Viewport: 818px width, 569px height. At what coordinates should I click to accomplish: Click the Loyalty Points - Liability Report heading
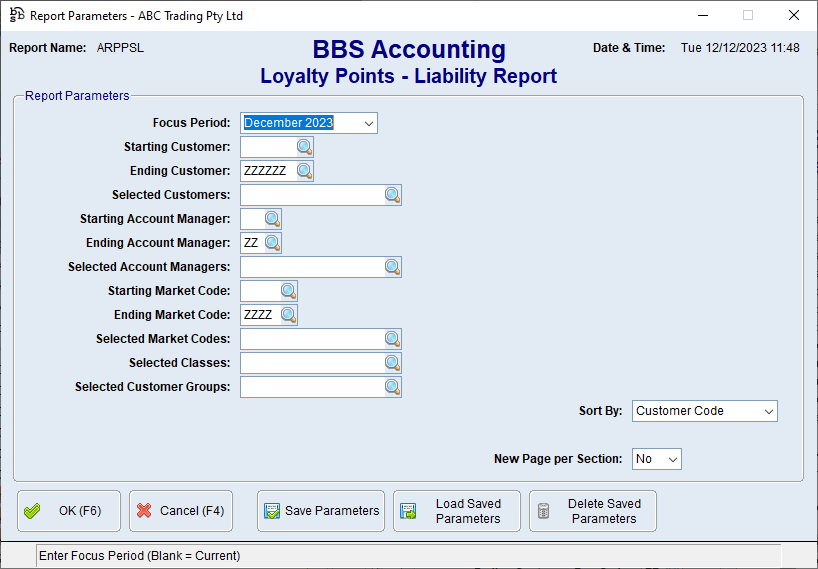408,76
